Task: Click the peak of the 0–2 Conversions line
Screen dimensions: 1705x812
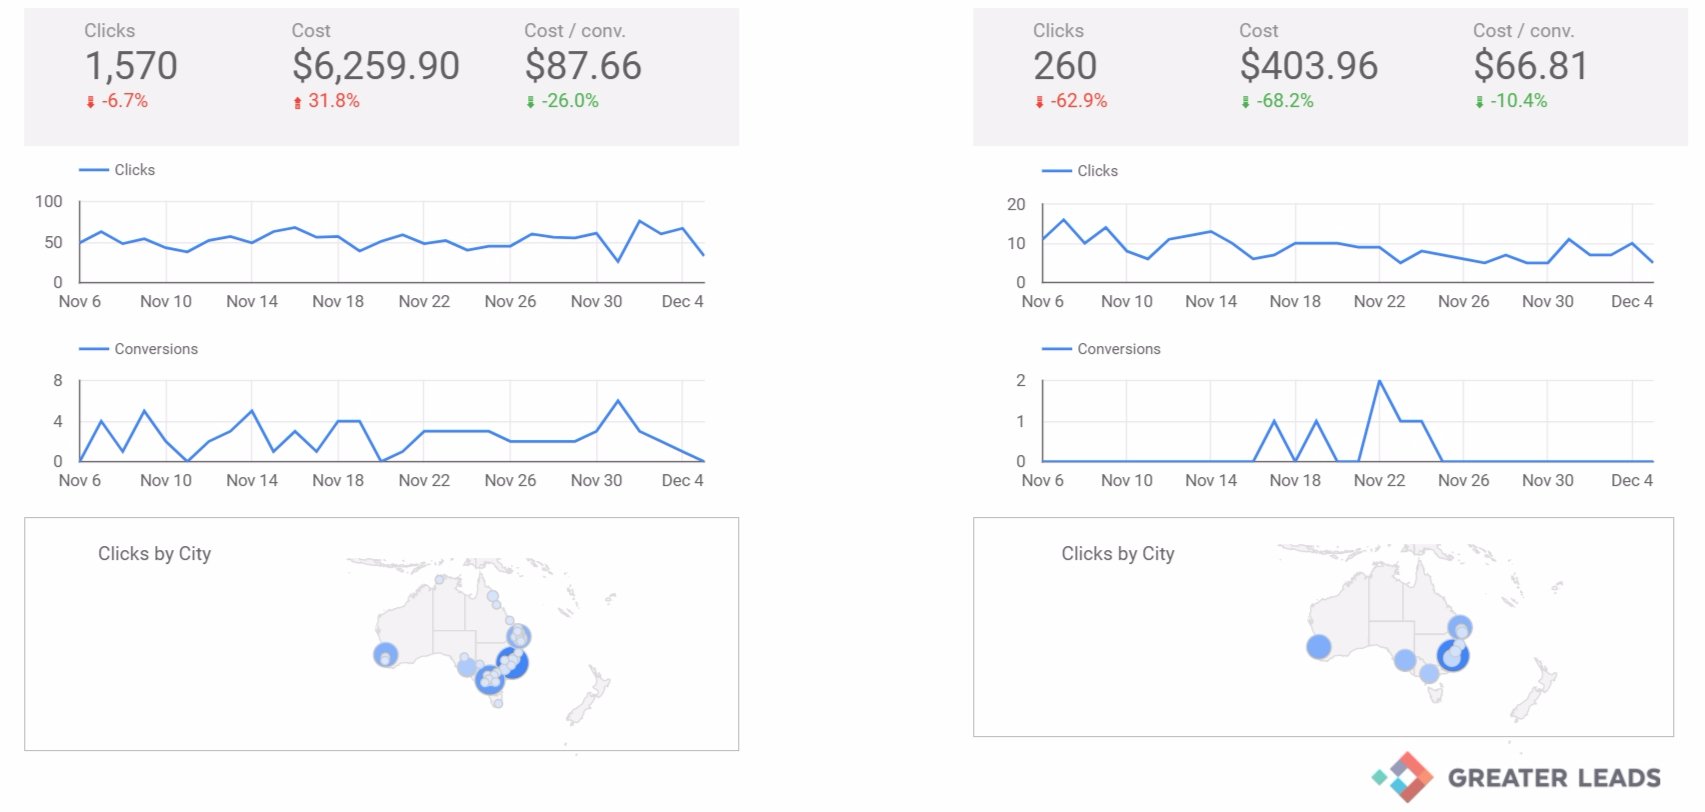Action: 1380,381
